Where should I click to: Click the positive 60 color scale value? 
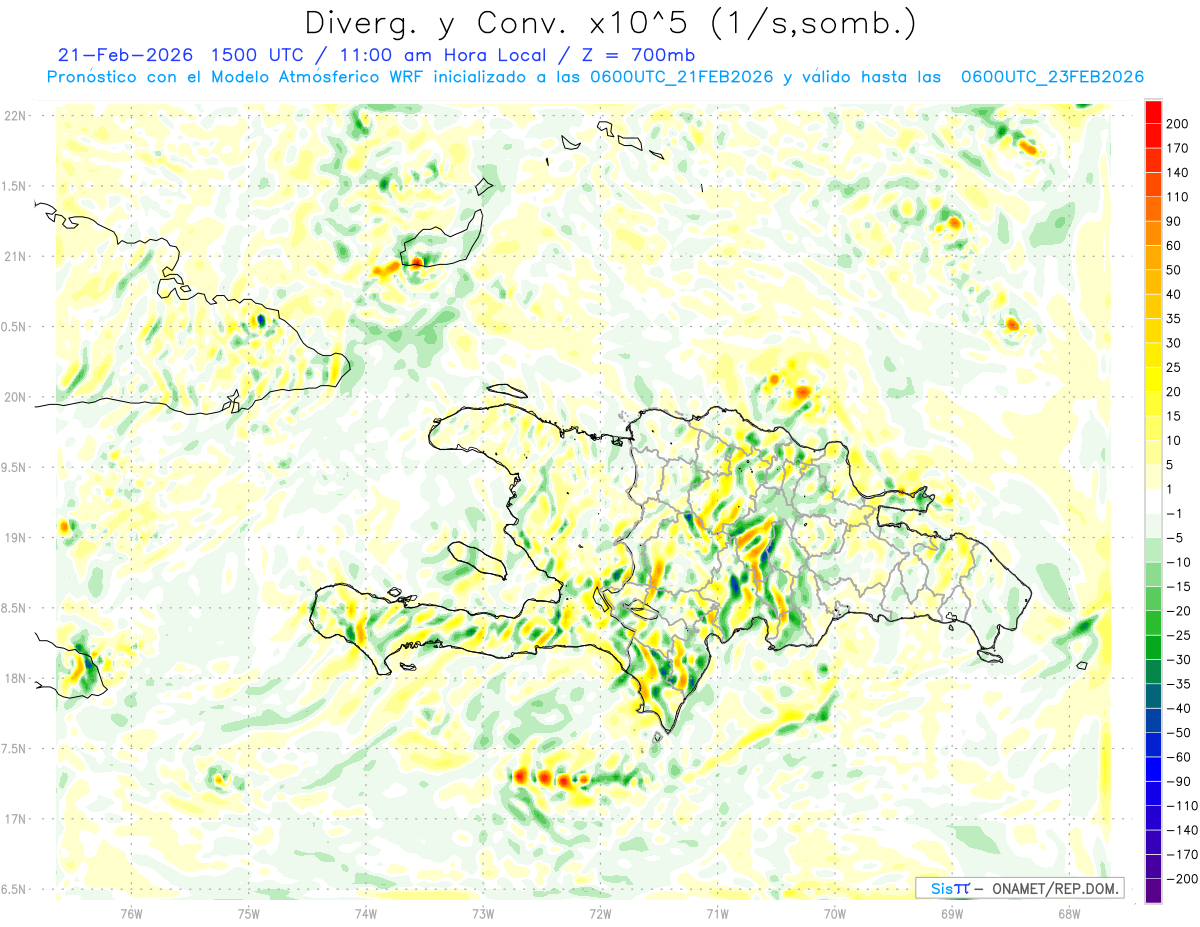[x=1175, y=245]
